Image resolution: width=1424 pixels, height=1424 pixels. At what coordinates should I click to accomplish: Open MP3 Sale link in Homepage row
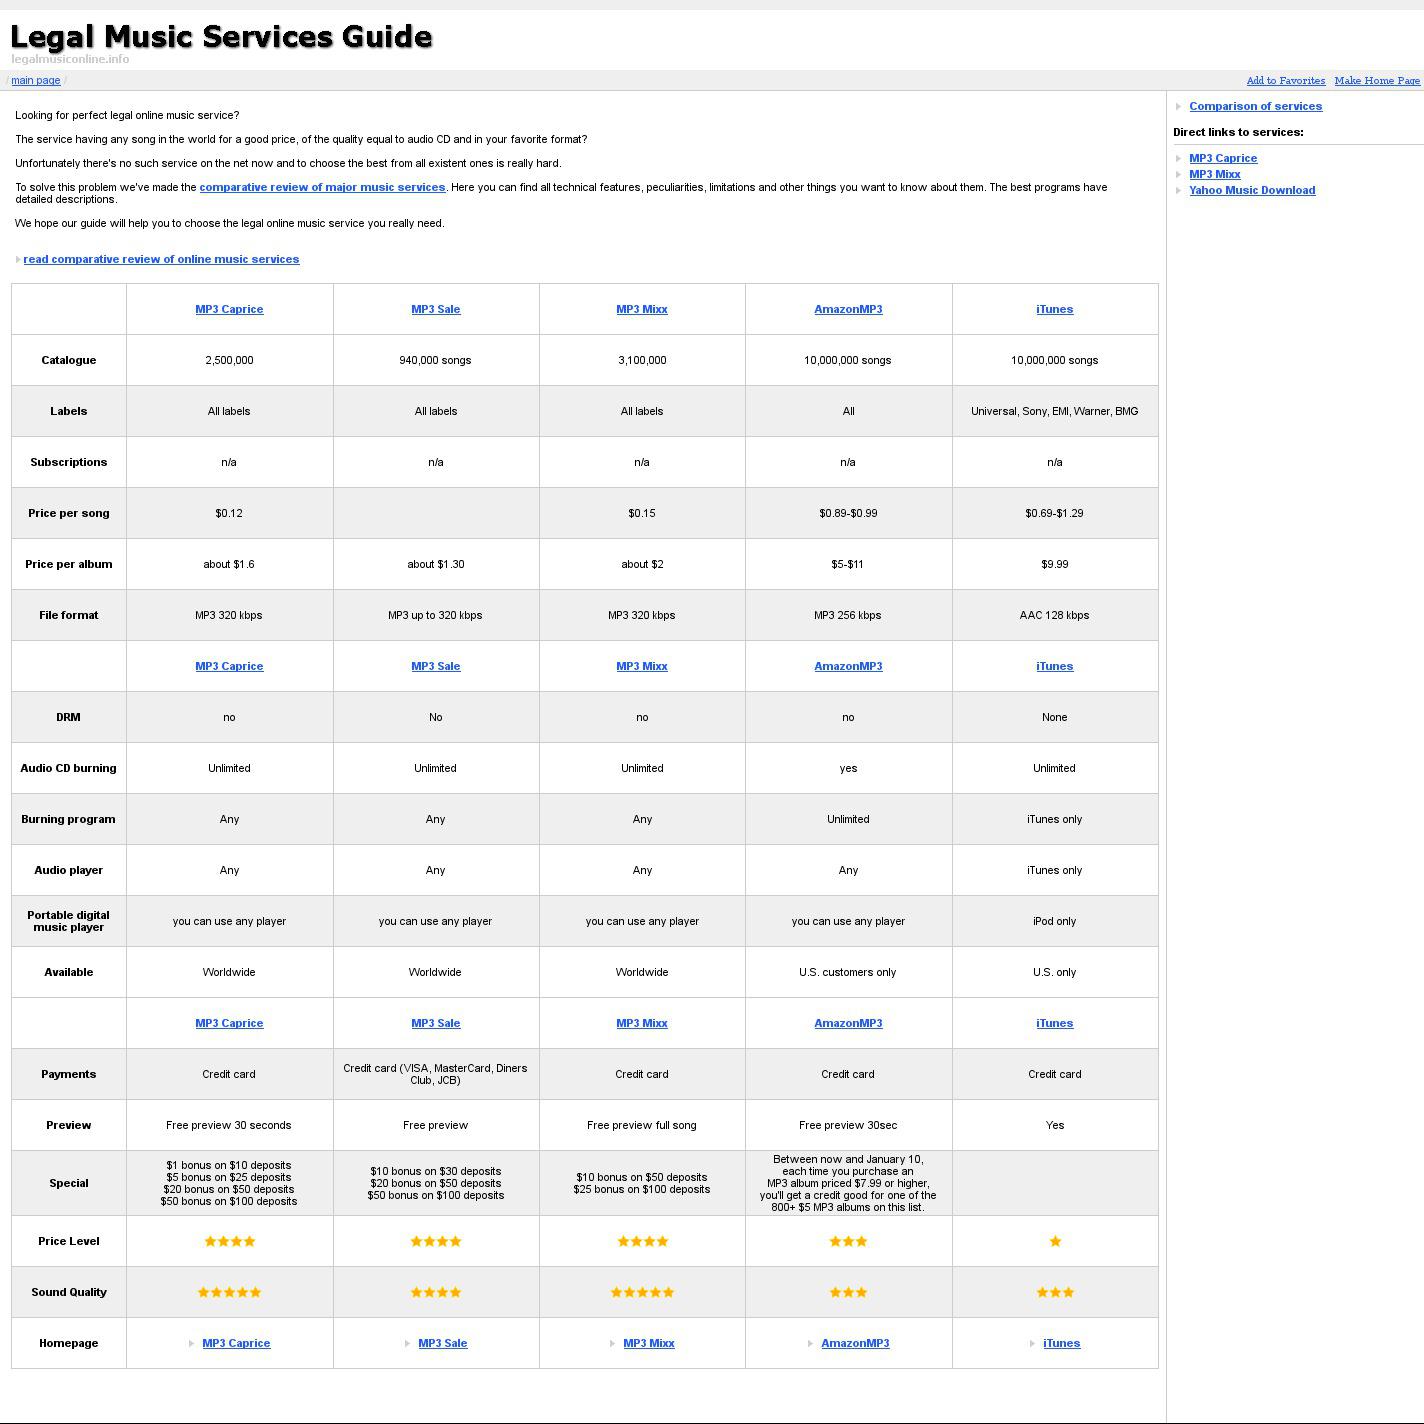click(442, 1344)
